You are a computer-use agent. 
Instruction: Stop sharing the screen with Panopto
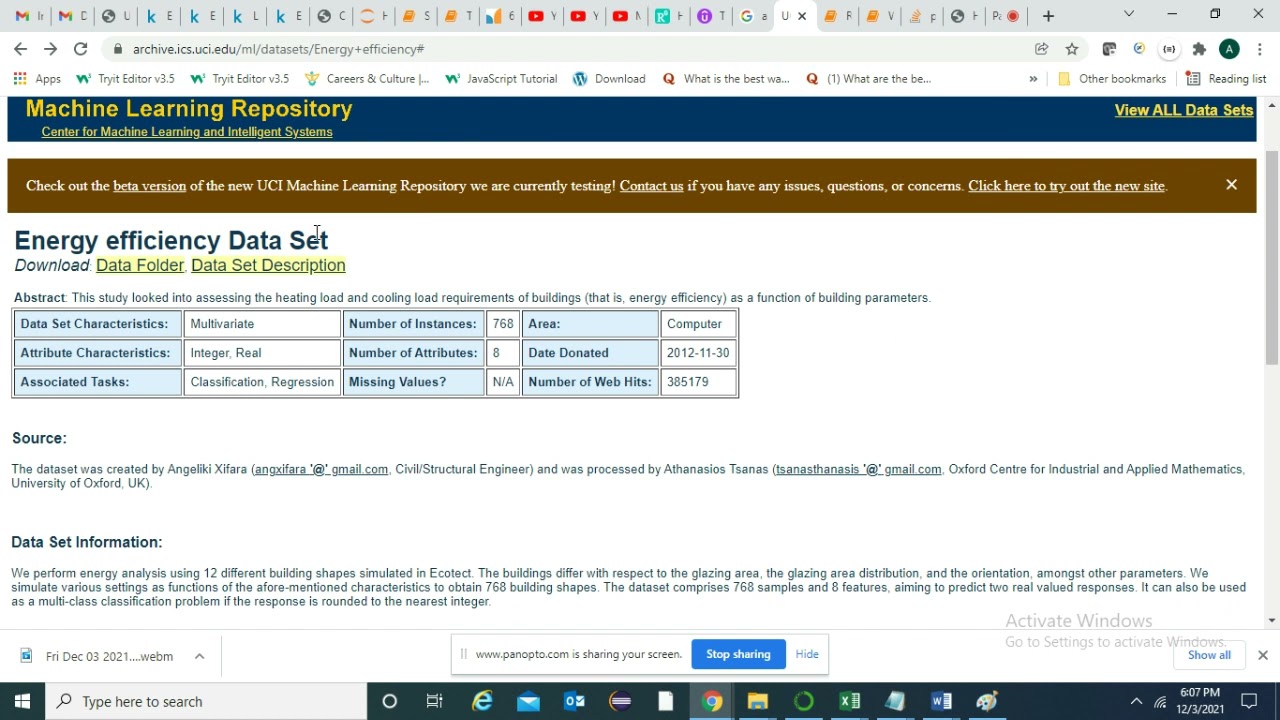tap(738, 654)
